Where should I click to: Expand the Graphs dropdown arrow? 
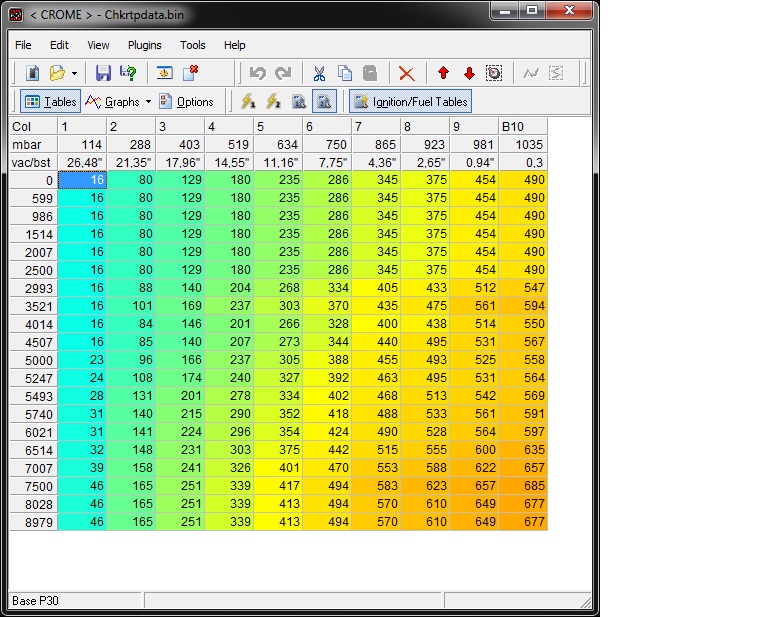(x=148, y=102)
